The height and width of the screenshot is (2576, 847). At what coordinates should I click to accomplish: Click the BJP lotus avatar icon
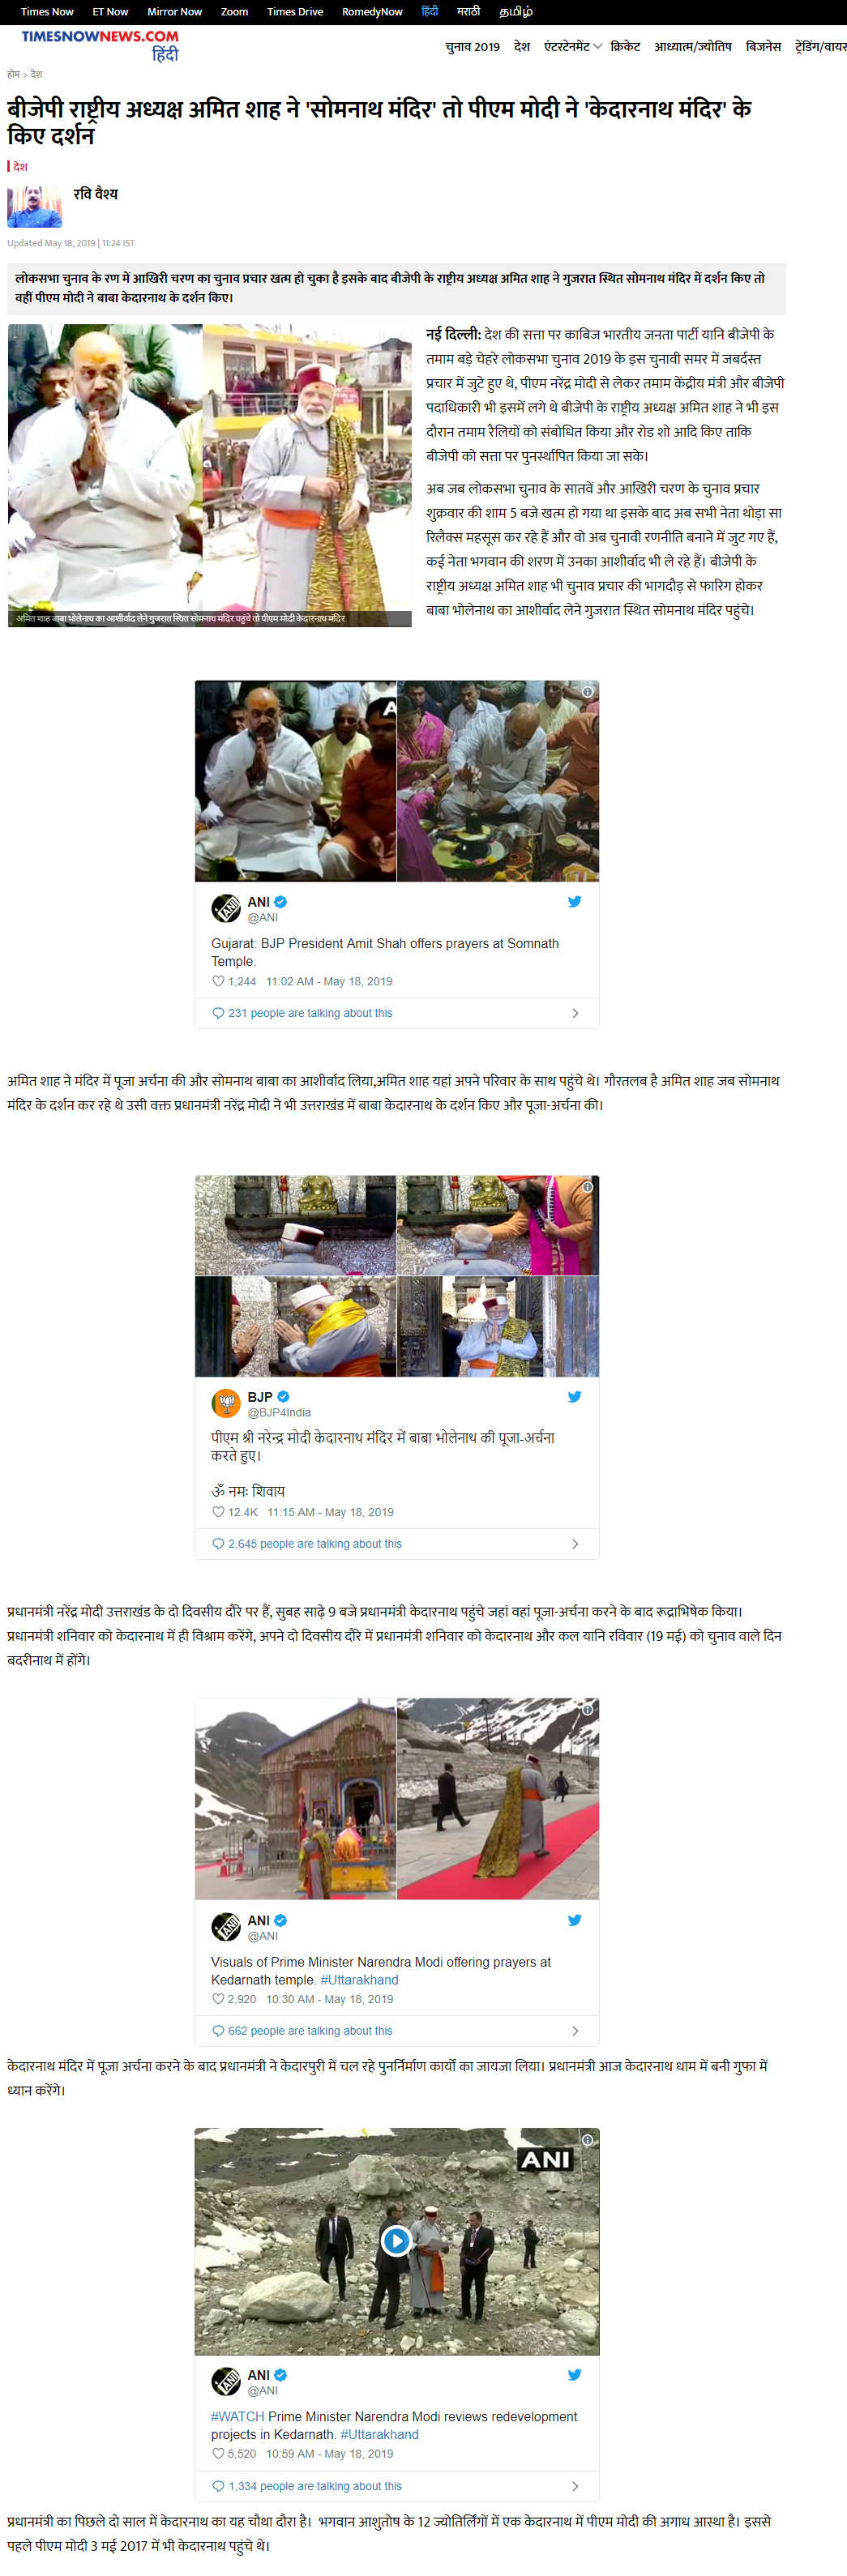click(x=226, y=1403)
